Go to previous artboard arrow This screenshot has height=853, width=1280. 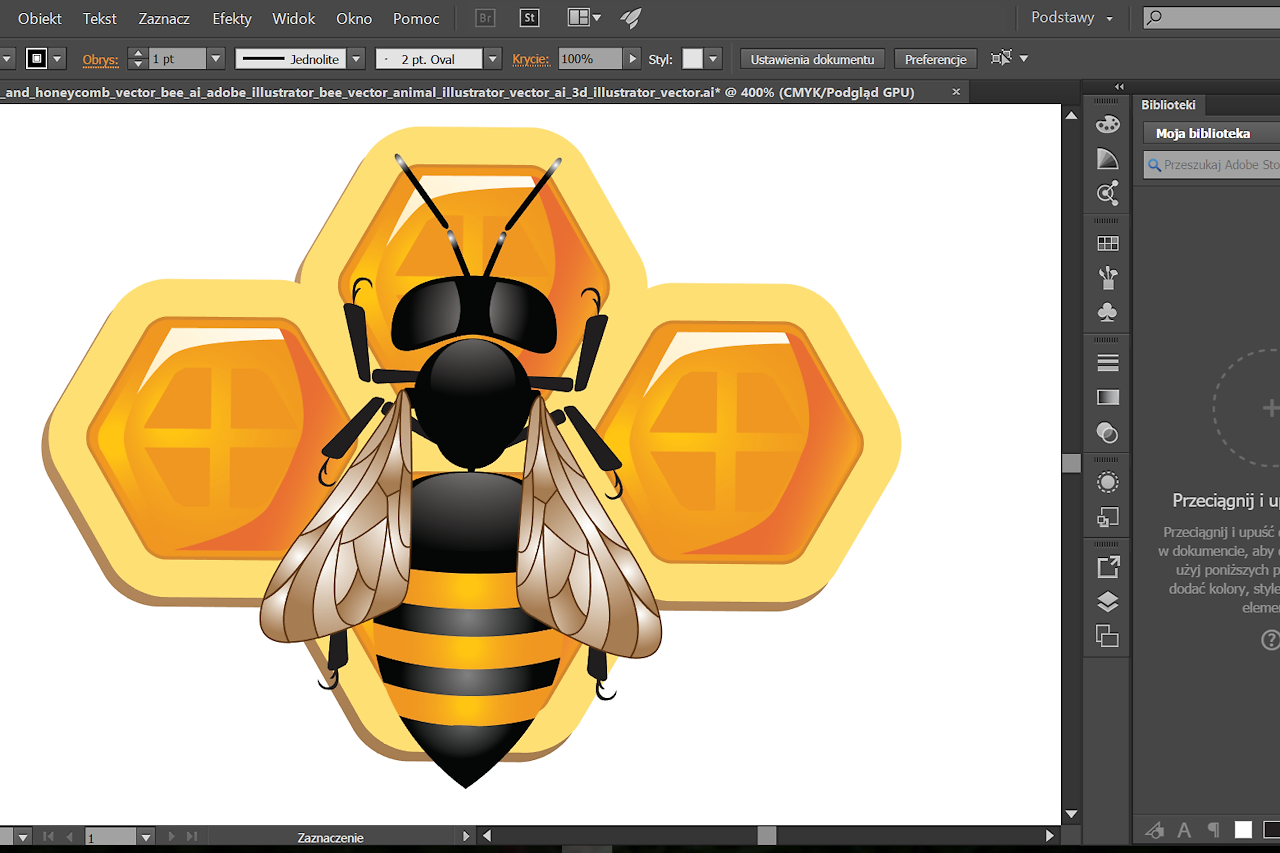[69, 836]
